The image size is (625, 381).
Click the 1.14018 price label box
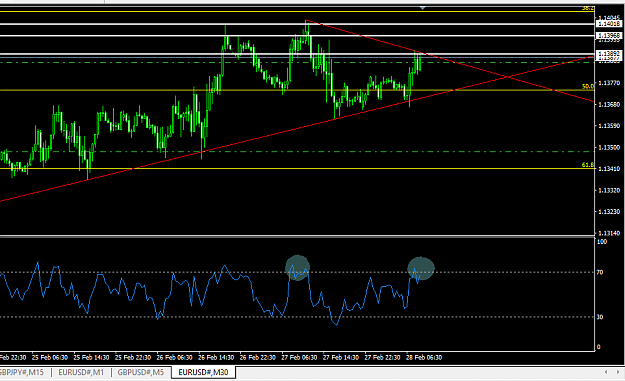[x=609, y=24]
